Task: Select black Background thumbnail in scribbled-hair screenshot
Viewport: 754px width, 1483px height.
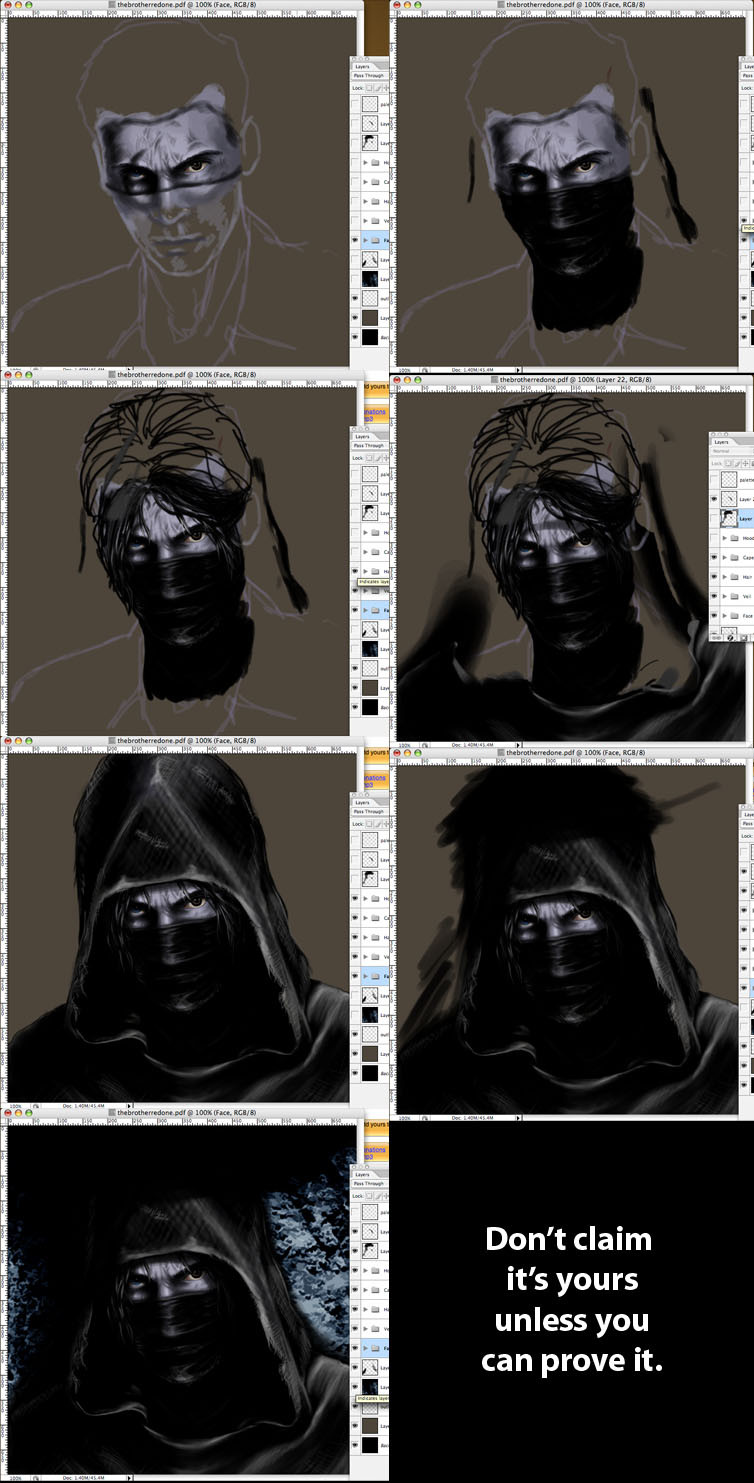Action: [x=370, y=707]
